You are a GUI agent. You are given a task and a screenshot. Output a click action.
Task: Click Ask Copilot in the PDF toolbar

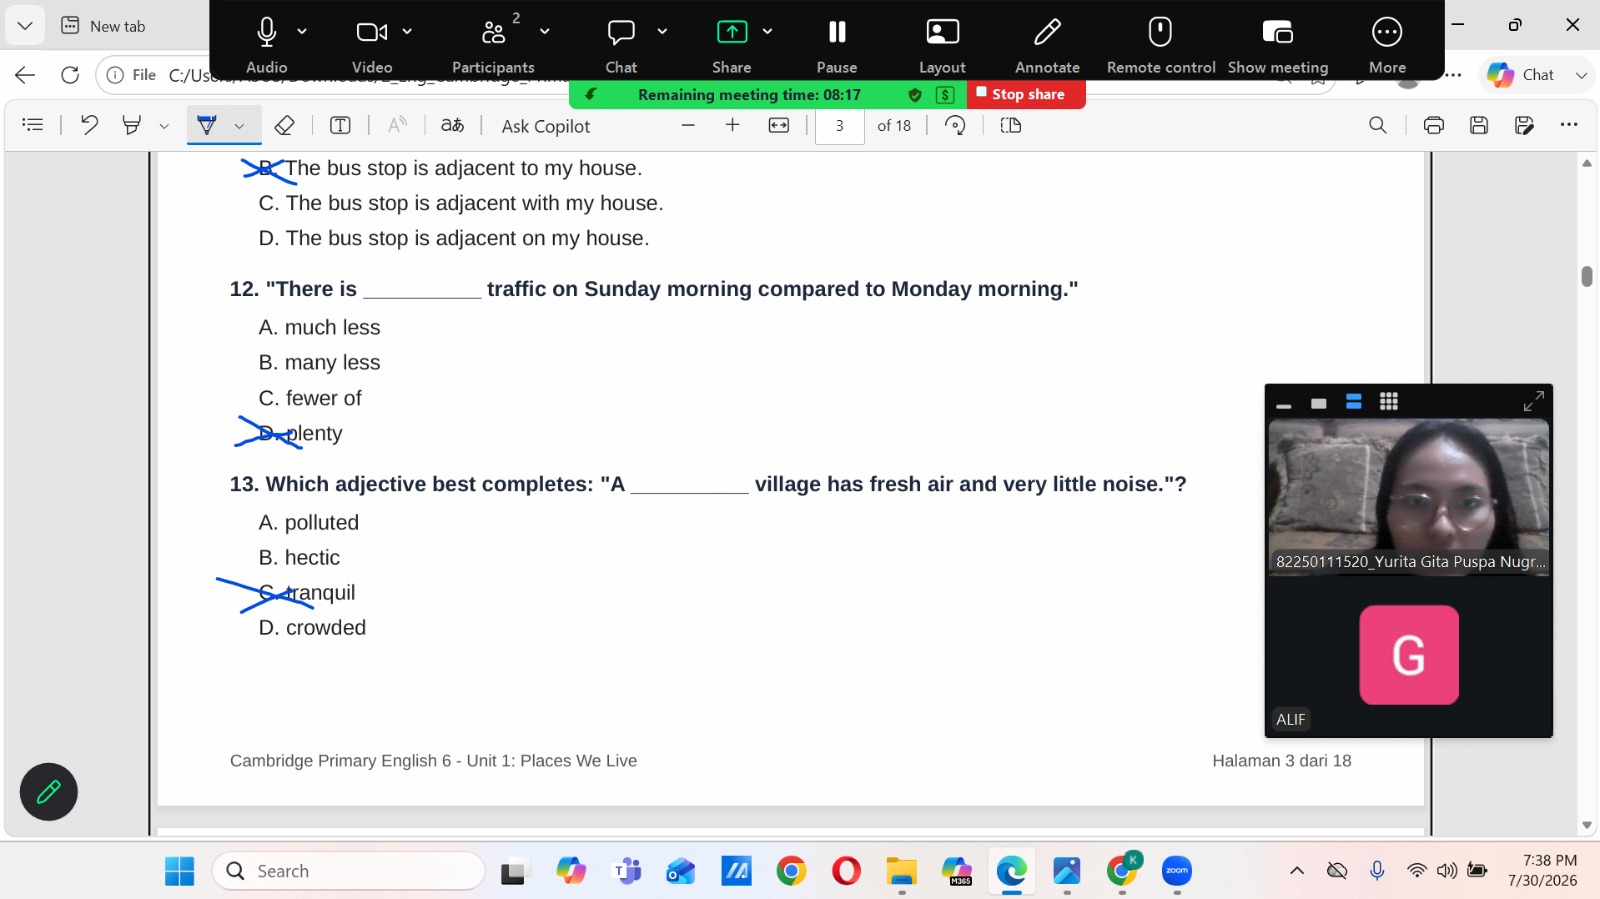(x=546, y=126)
